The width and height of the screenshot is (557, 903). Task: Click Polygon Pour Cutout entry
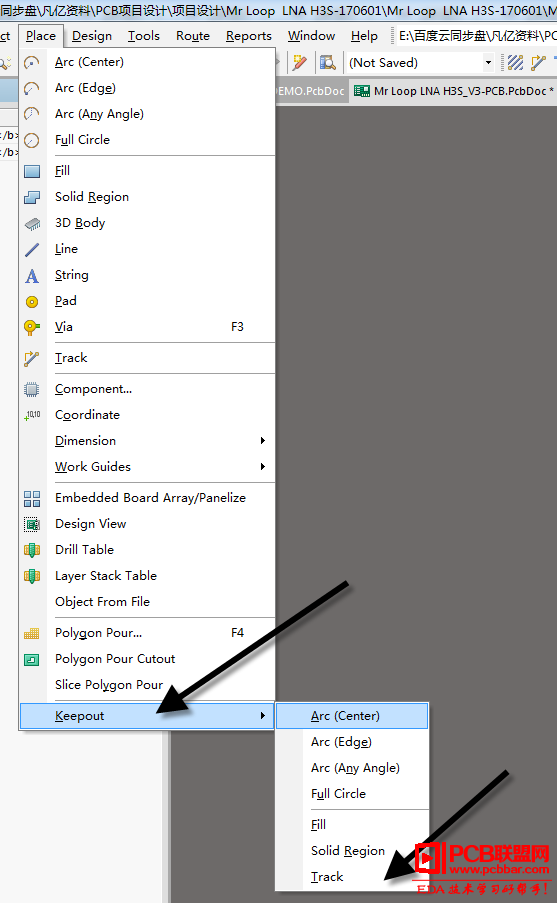pyautogui.click(x=115, y=659)
